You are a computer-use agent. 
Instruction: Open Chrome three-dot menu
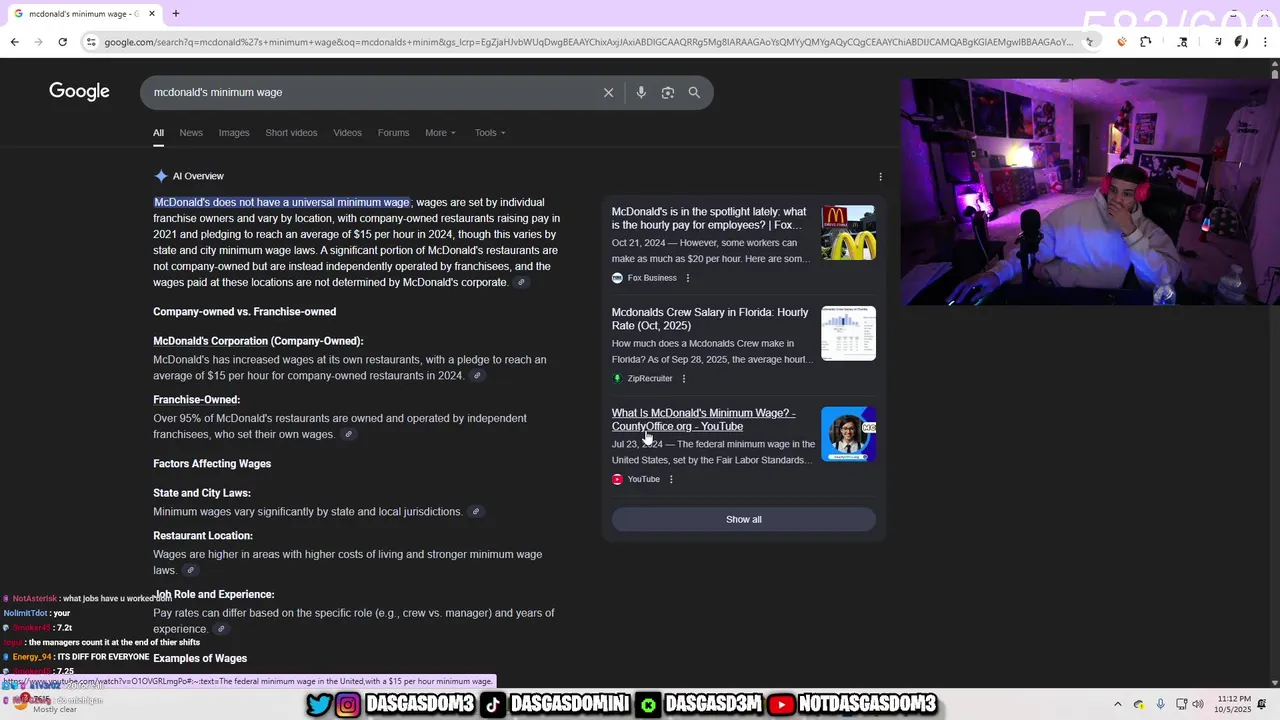pos(1265,42)
